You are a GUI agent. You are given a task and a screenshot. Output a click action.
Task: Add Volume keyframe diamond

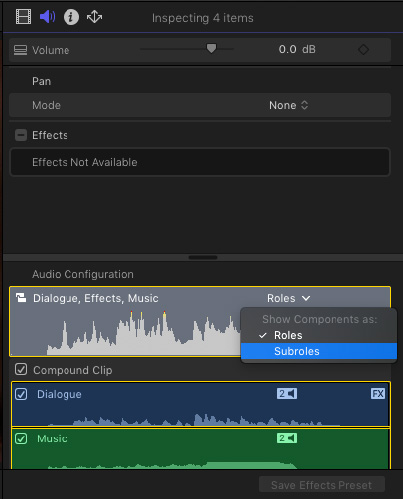(363, 50)
